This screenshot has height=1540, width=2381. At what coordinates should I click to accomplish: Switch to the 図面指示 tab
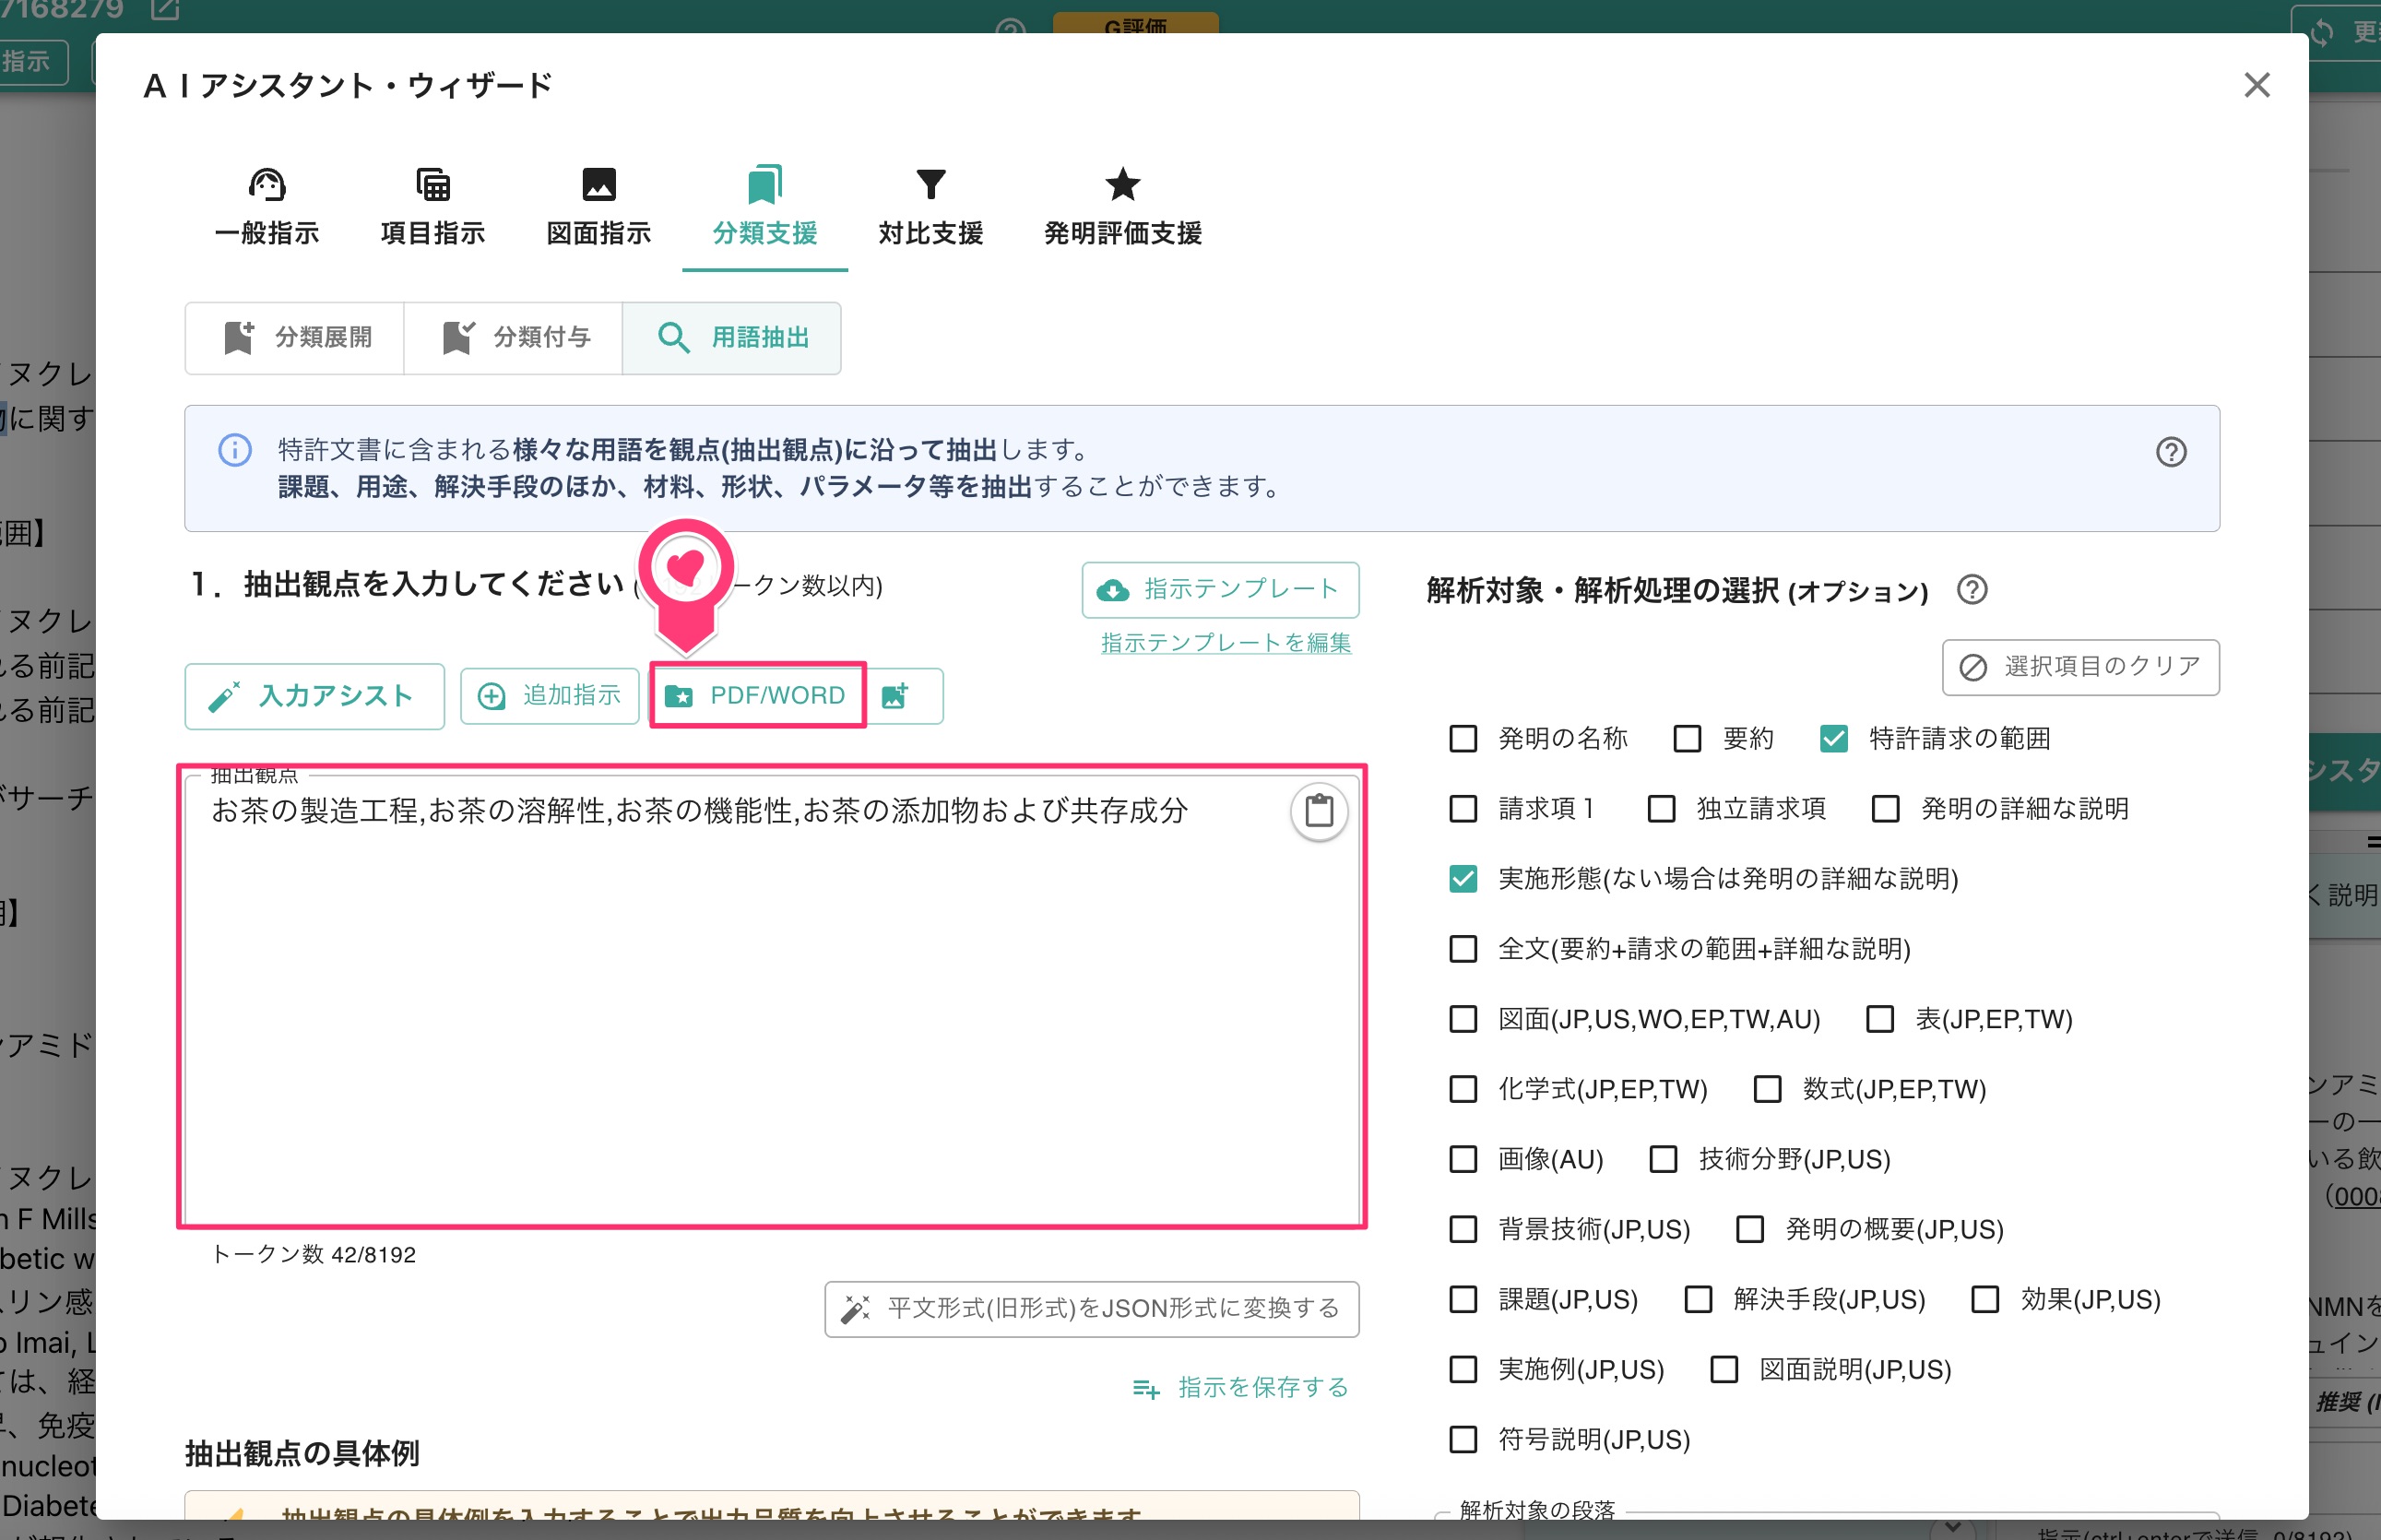tap(599, 208)
